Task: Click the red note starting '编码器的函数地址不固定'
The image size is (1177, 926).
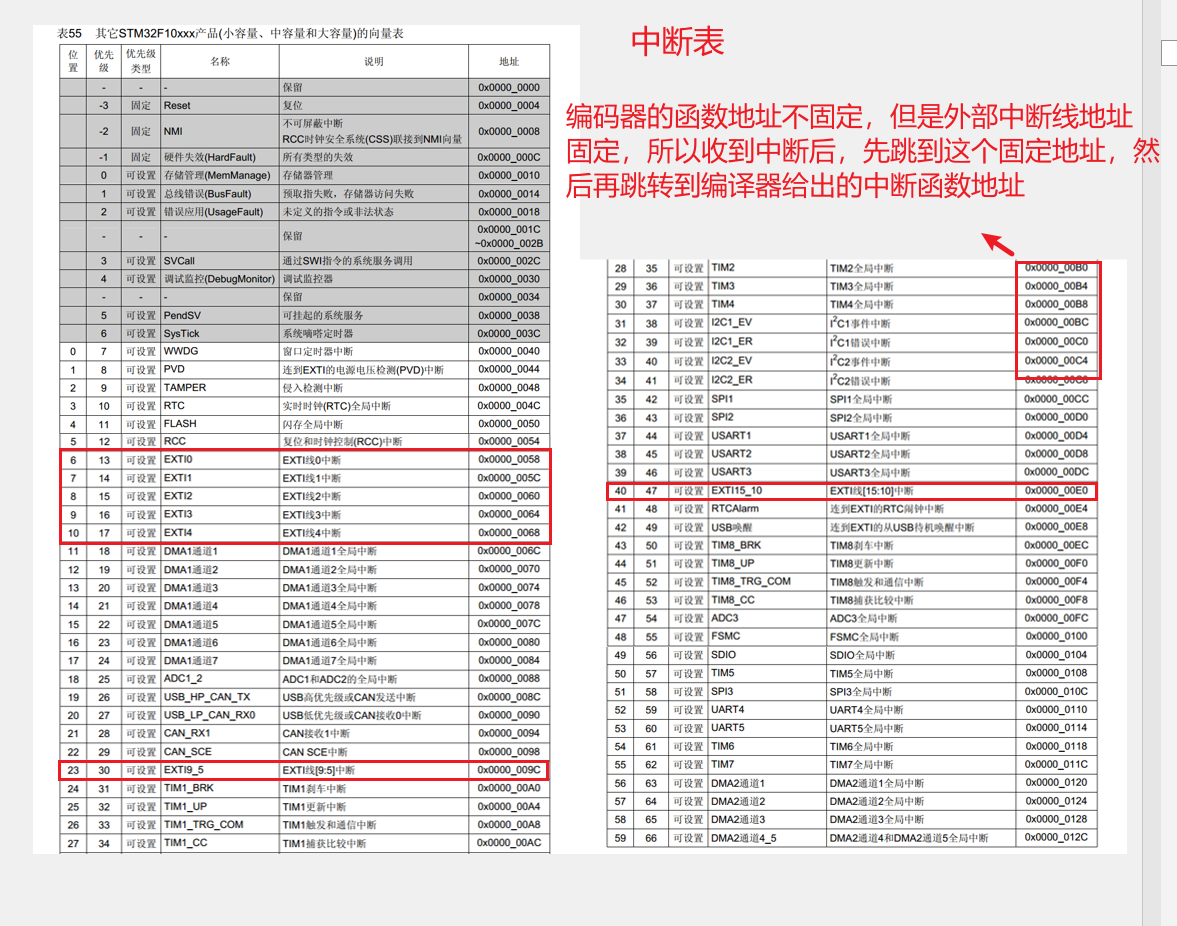Action: [862, 151]
